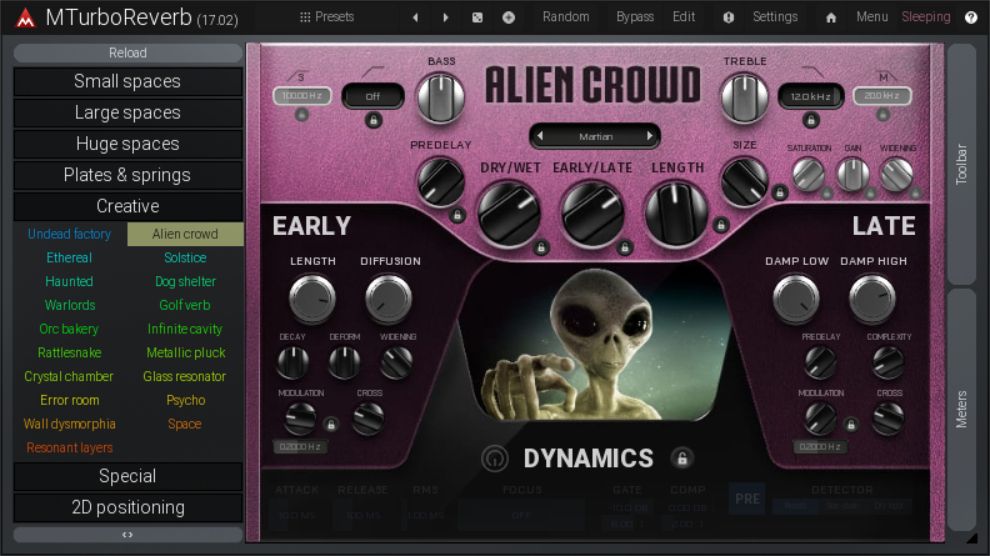Go to next preset arrow

tap(446, 18)
